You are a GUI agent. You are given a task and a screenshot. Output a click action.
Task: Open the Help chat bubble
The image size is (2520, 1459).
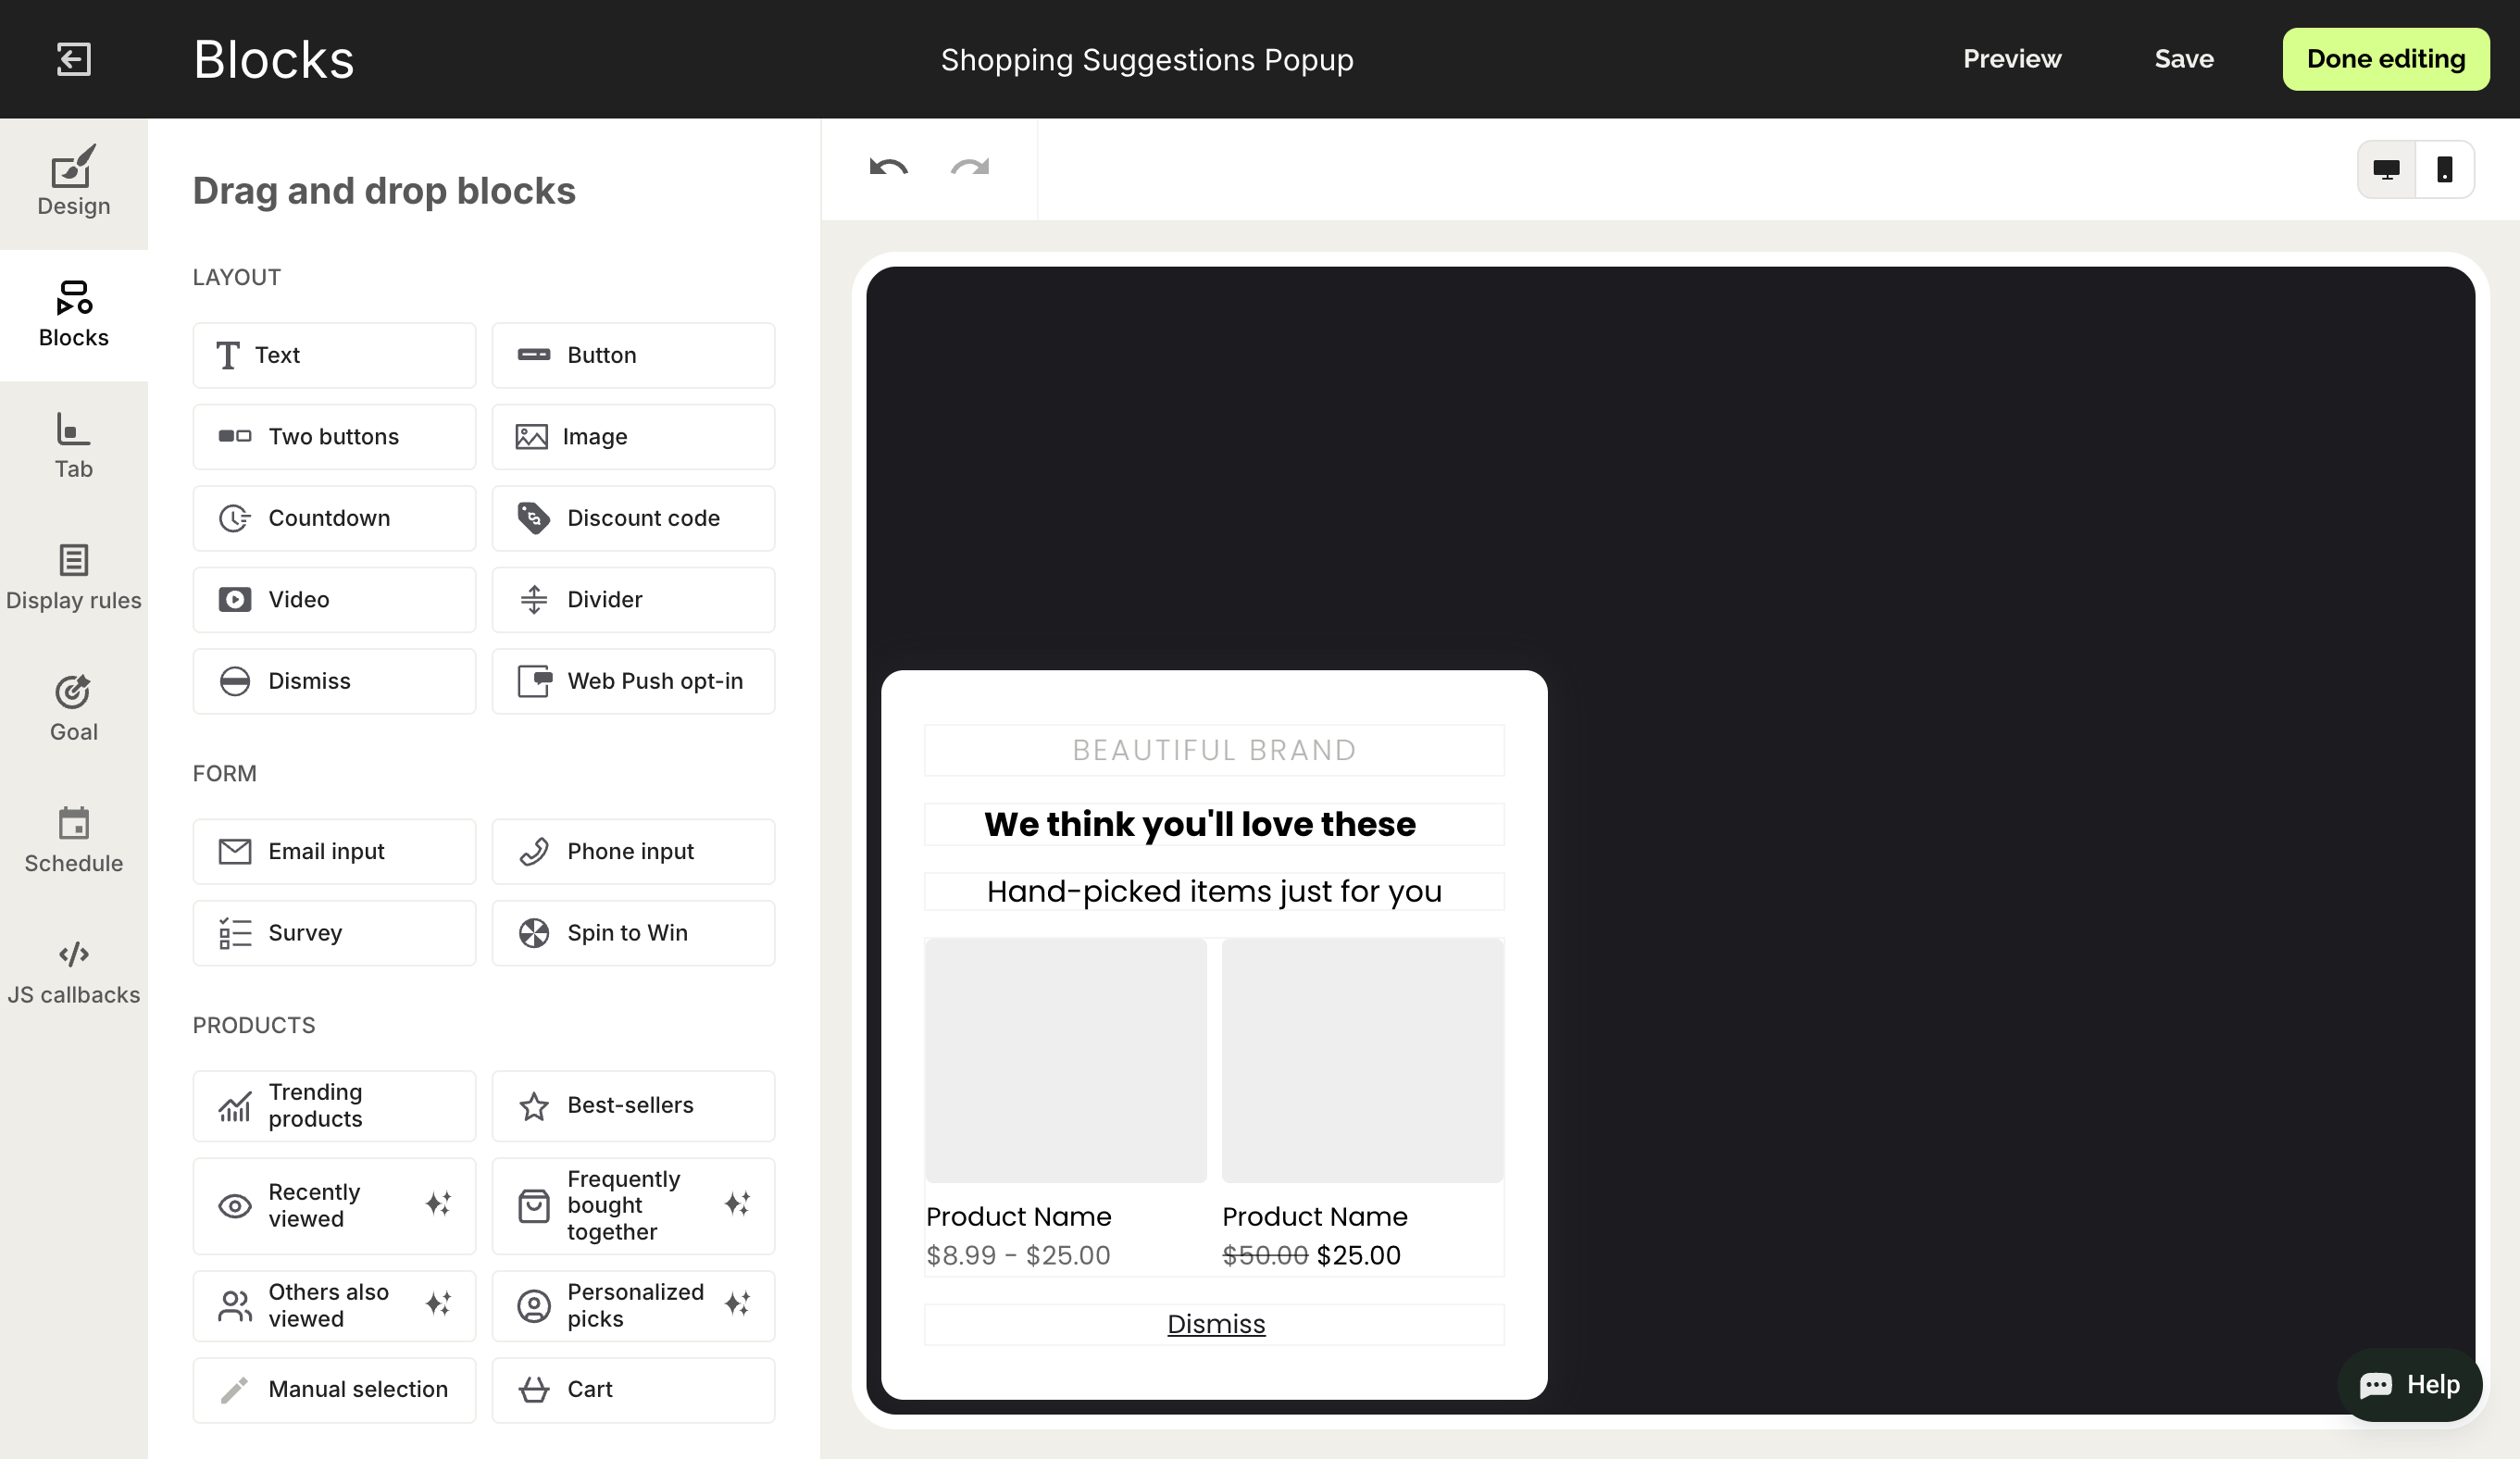(2411, 1385)
